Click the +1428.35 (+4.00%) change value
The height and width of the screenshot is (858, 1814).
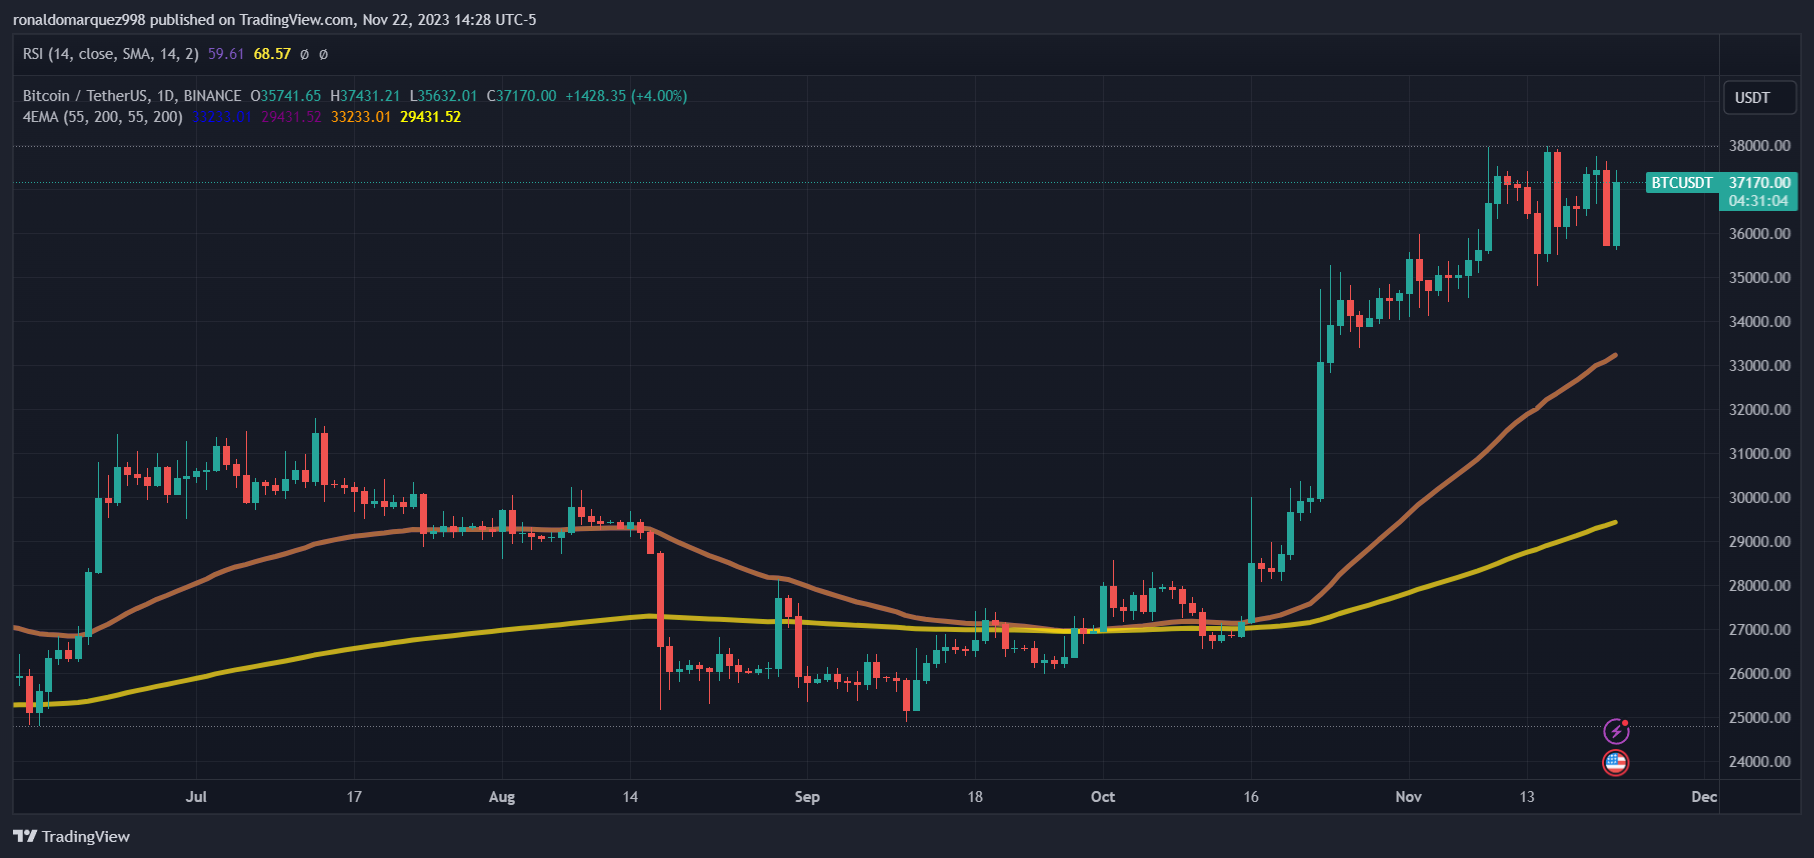point(626,96)
